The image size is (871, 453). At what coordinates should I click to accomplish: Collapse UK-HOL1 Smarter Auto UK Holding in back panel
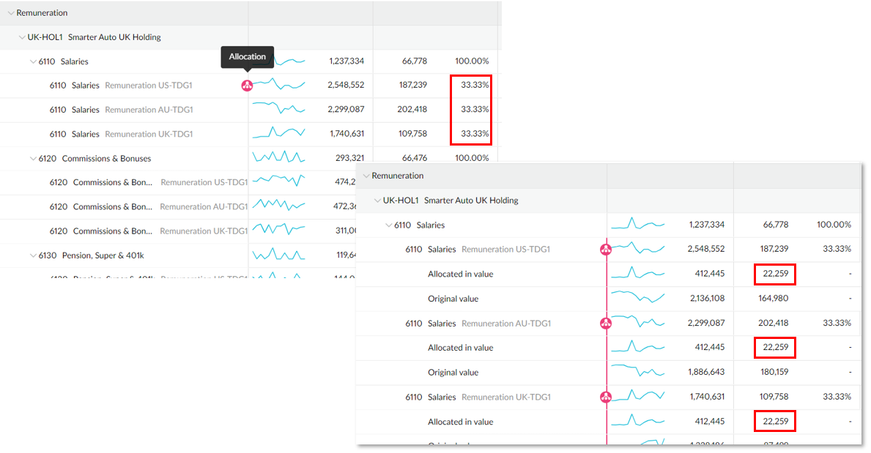[21, 37]
